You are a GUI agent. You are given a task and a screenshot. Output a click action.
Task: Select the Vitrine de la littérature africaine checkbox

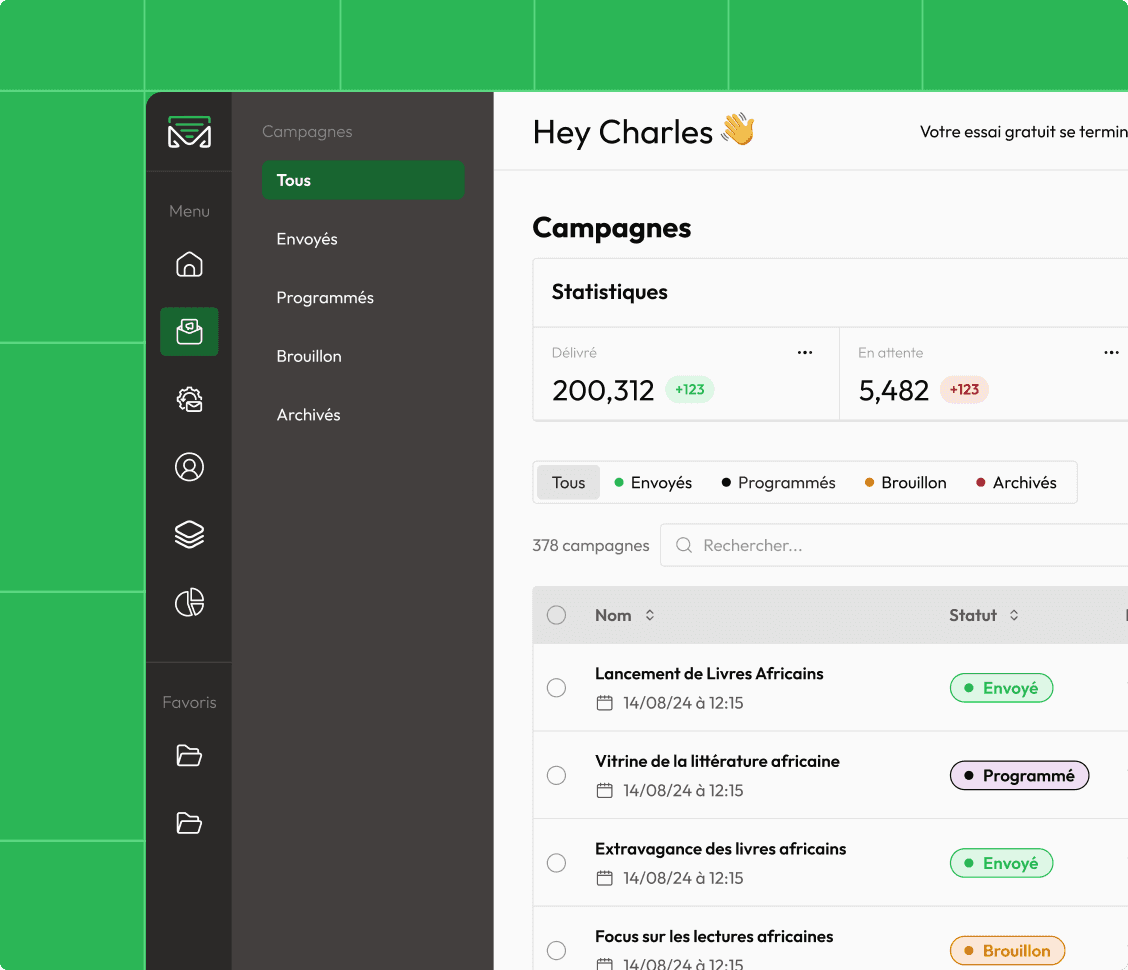pyautogui.click(x=556, y=776)
